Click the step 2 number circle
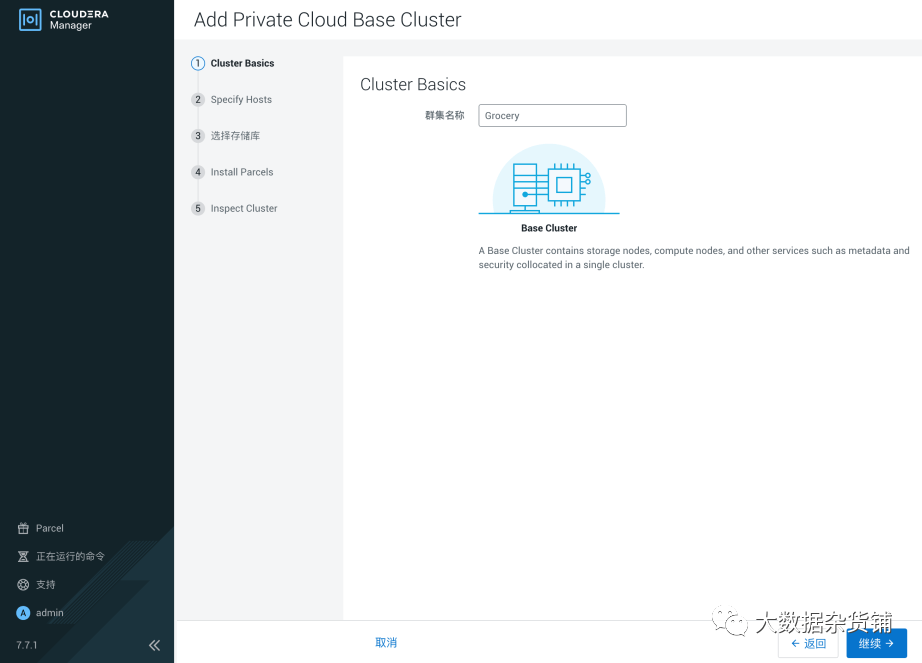The width and height of the screenshot is (922, 663). (x=198, y=99)
